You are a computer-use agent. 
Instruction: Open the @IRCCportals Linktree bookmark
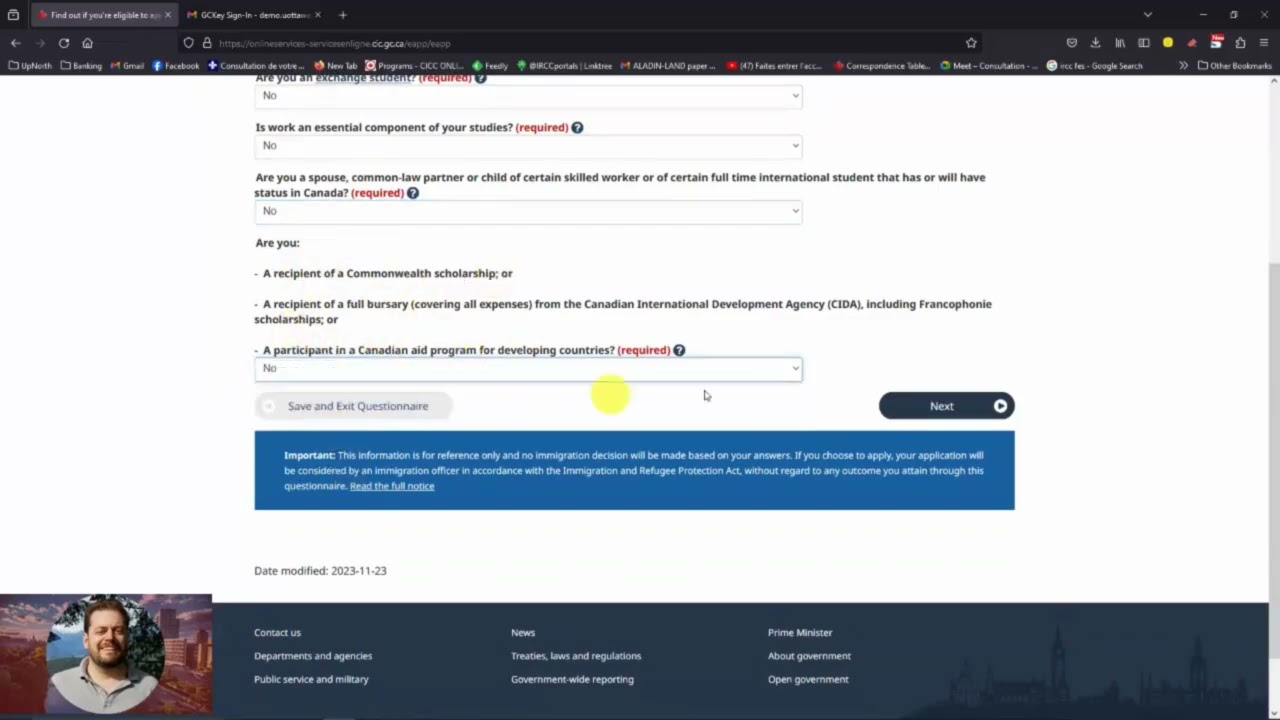pos(564,66)
